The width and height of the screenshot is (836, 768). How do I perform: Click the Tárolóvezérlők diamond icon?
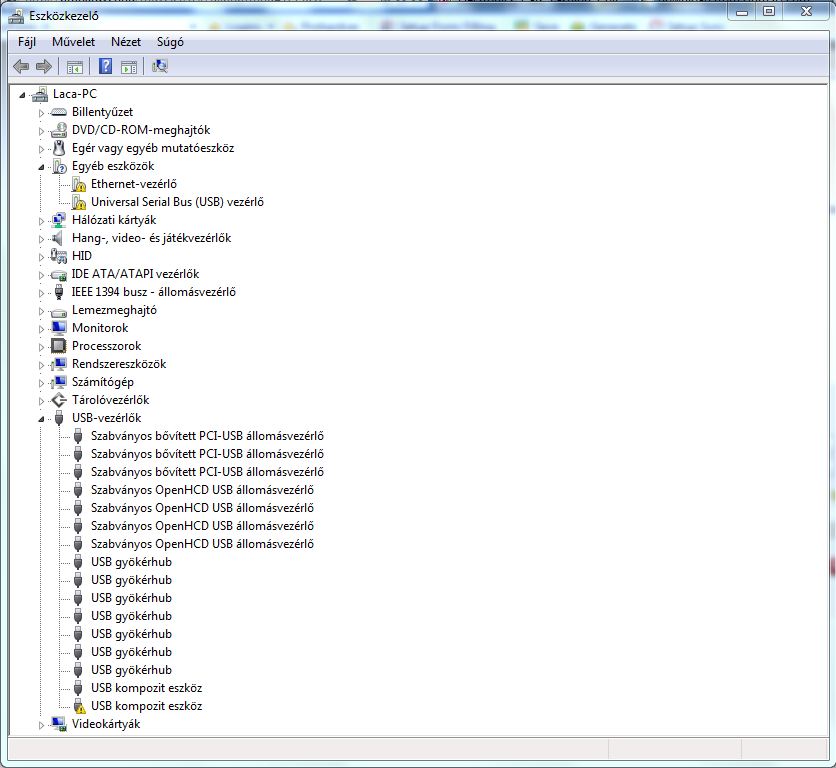point(59,401)
